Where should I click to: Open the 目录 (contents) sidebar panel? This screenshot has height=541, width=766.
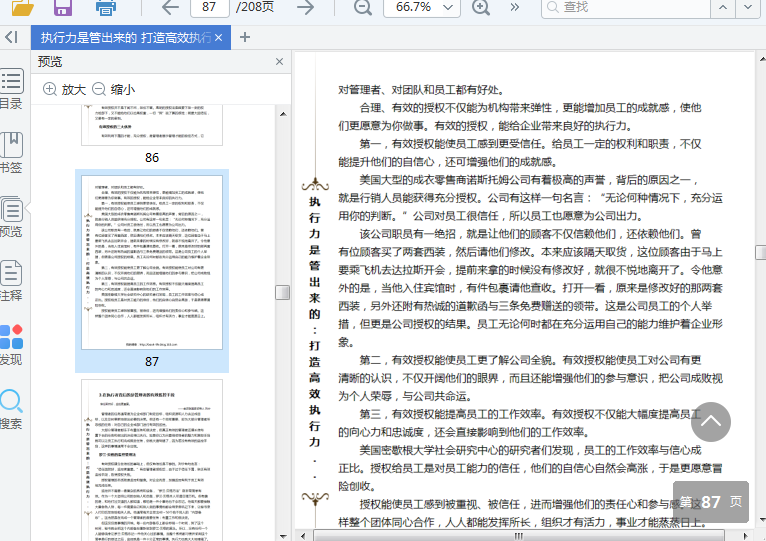click(11, 89)
